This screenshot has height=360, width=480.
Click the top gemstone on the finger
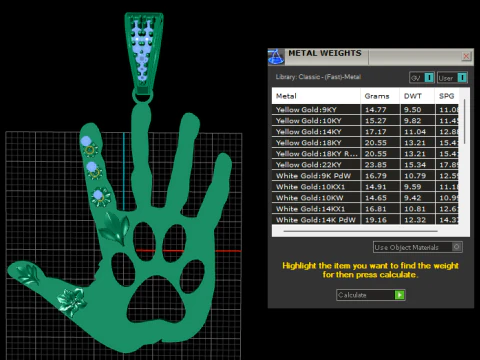(86, 141)
